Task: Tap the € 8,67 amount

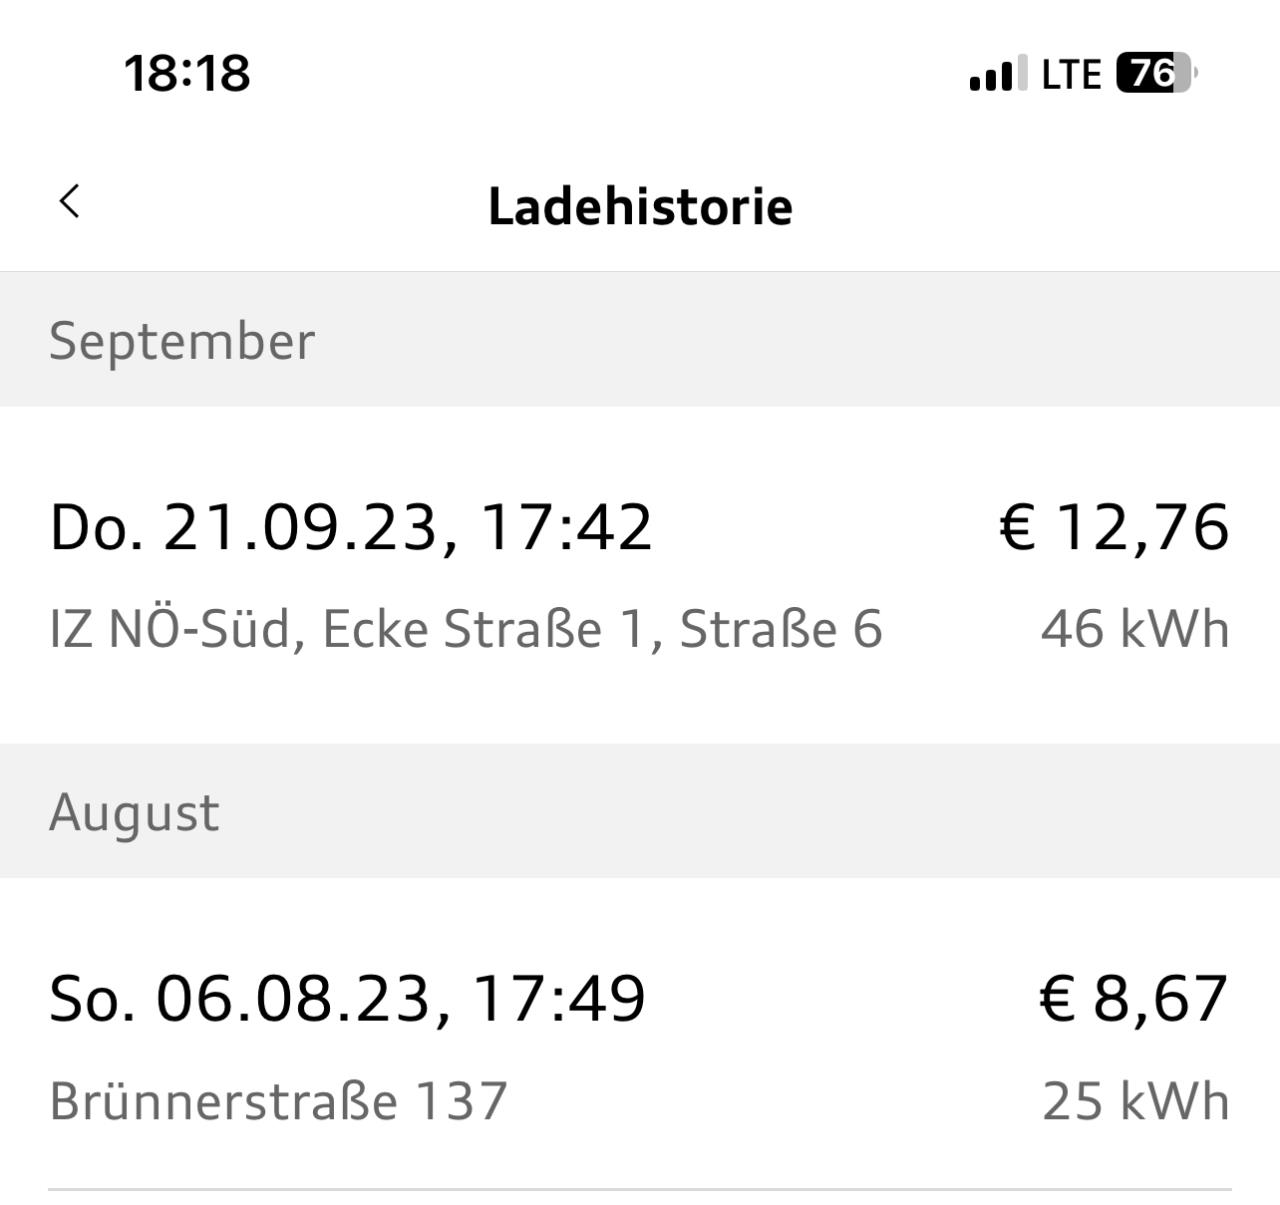Action: click(1134, 998)
